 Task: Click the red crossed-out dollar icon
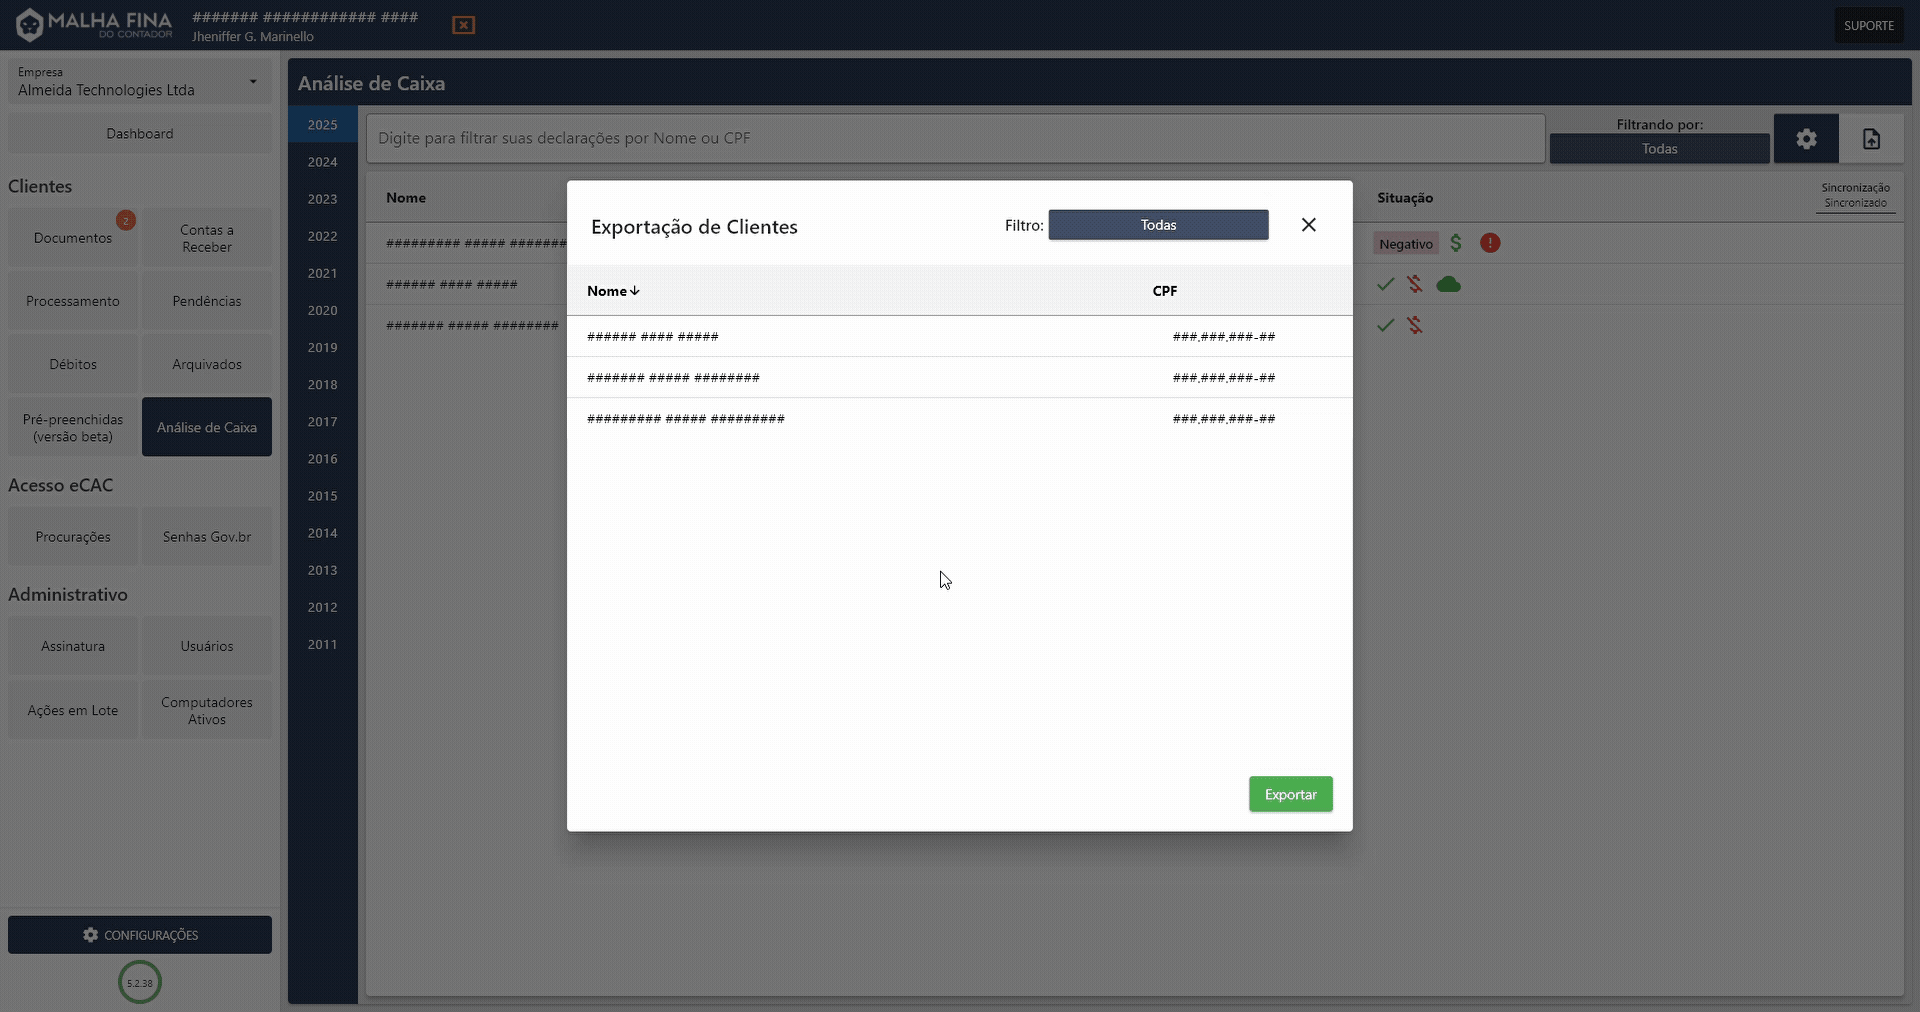coord(1416,284)
